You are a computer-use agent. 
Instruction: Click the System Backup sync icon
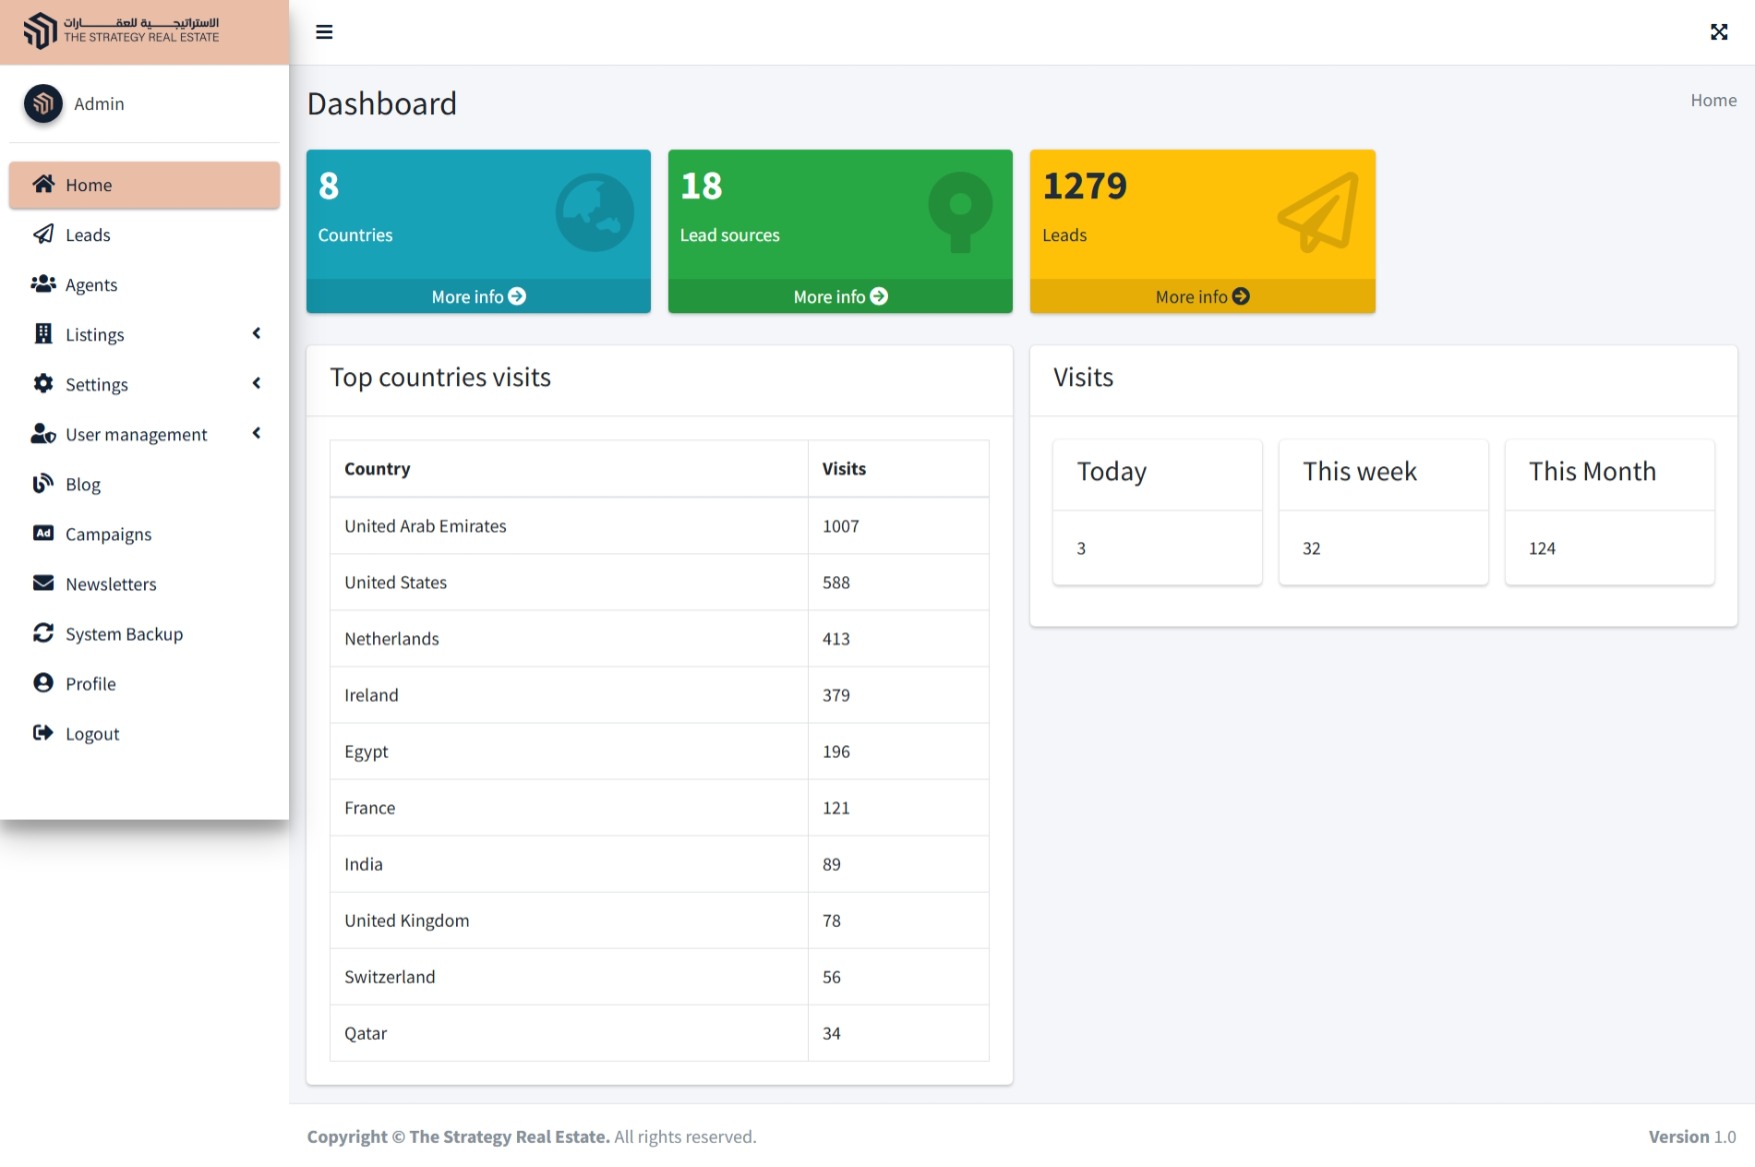pyautogui.click(x=43, y=633)
